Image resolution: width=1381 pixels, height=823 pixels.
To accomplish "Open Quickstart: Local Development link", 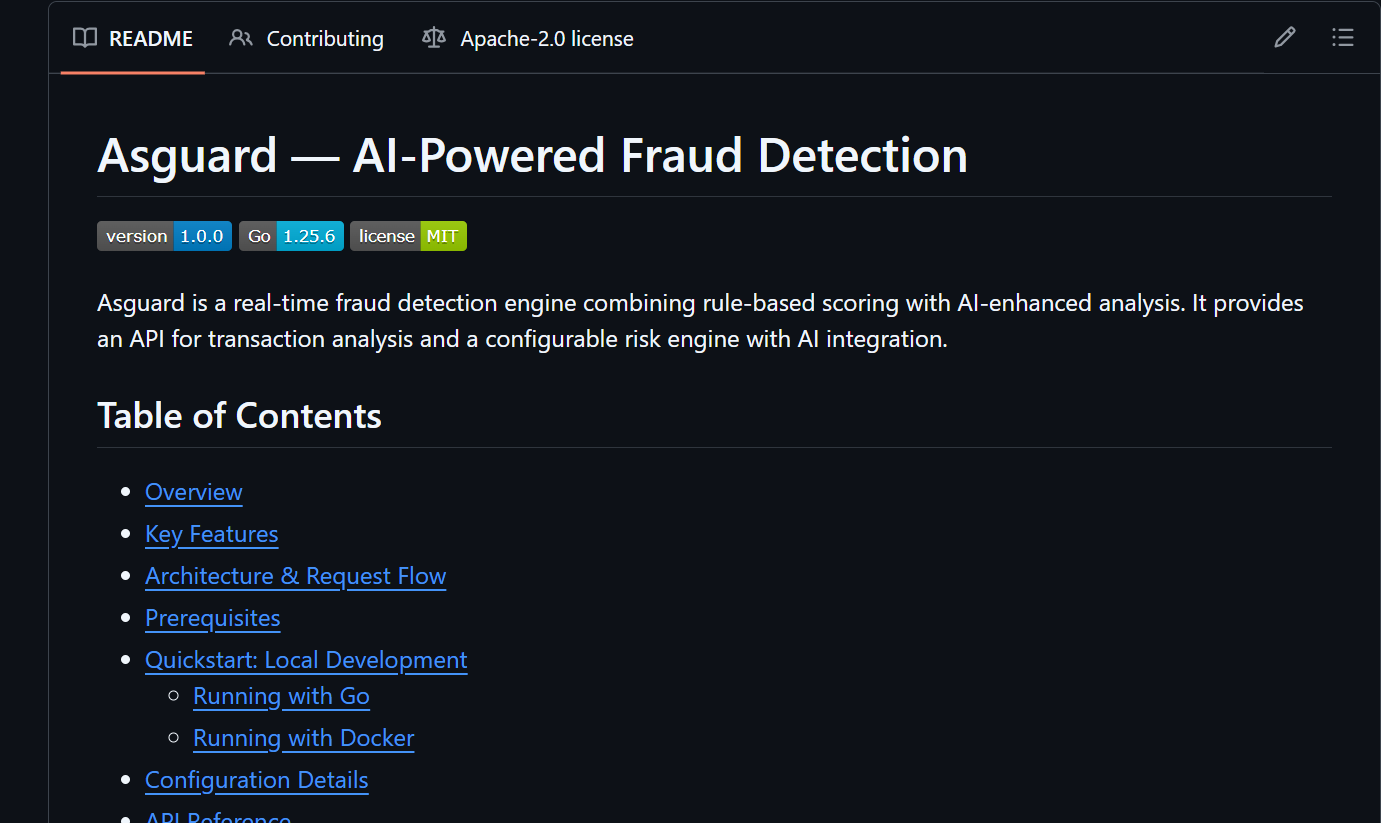I will point(306,660).
